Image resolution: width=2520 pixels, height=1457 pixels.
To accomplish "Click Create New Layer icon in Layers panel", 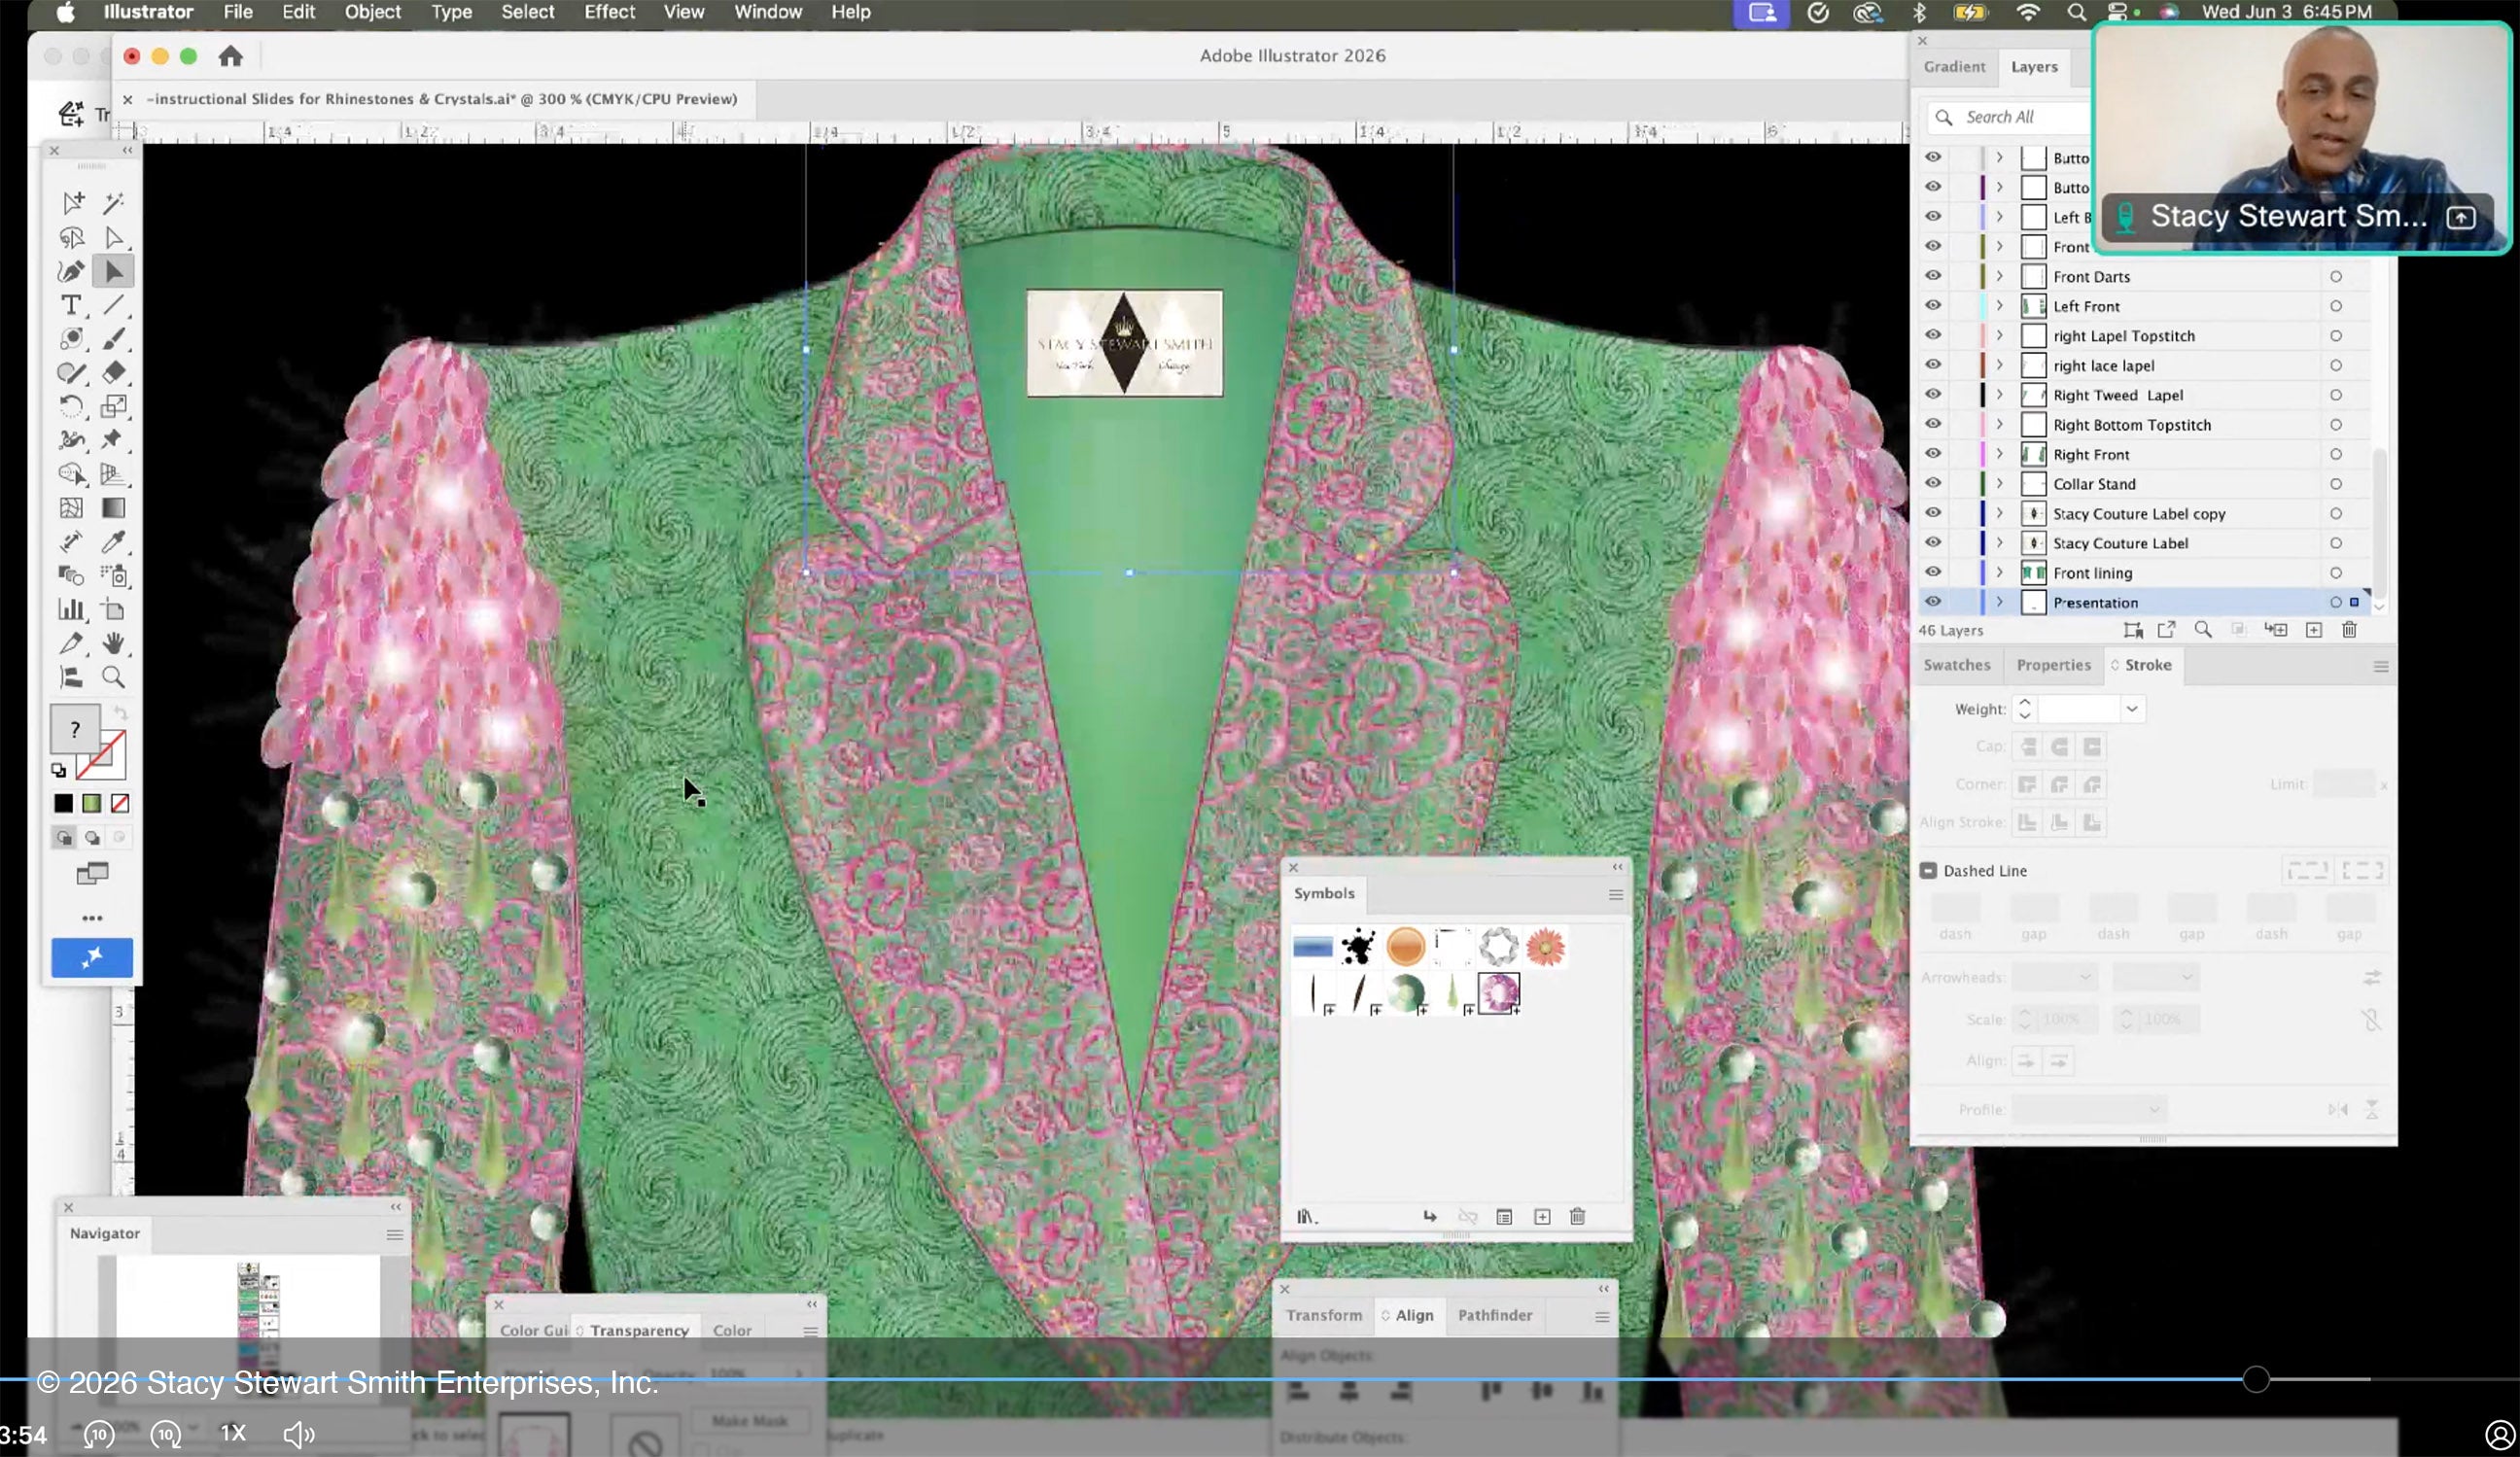I will click(2313, 630).
